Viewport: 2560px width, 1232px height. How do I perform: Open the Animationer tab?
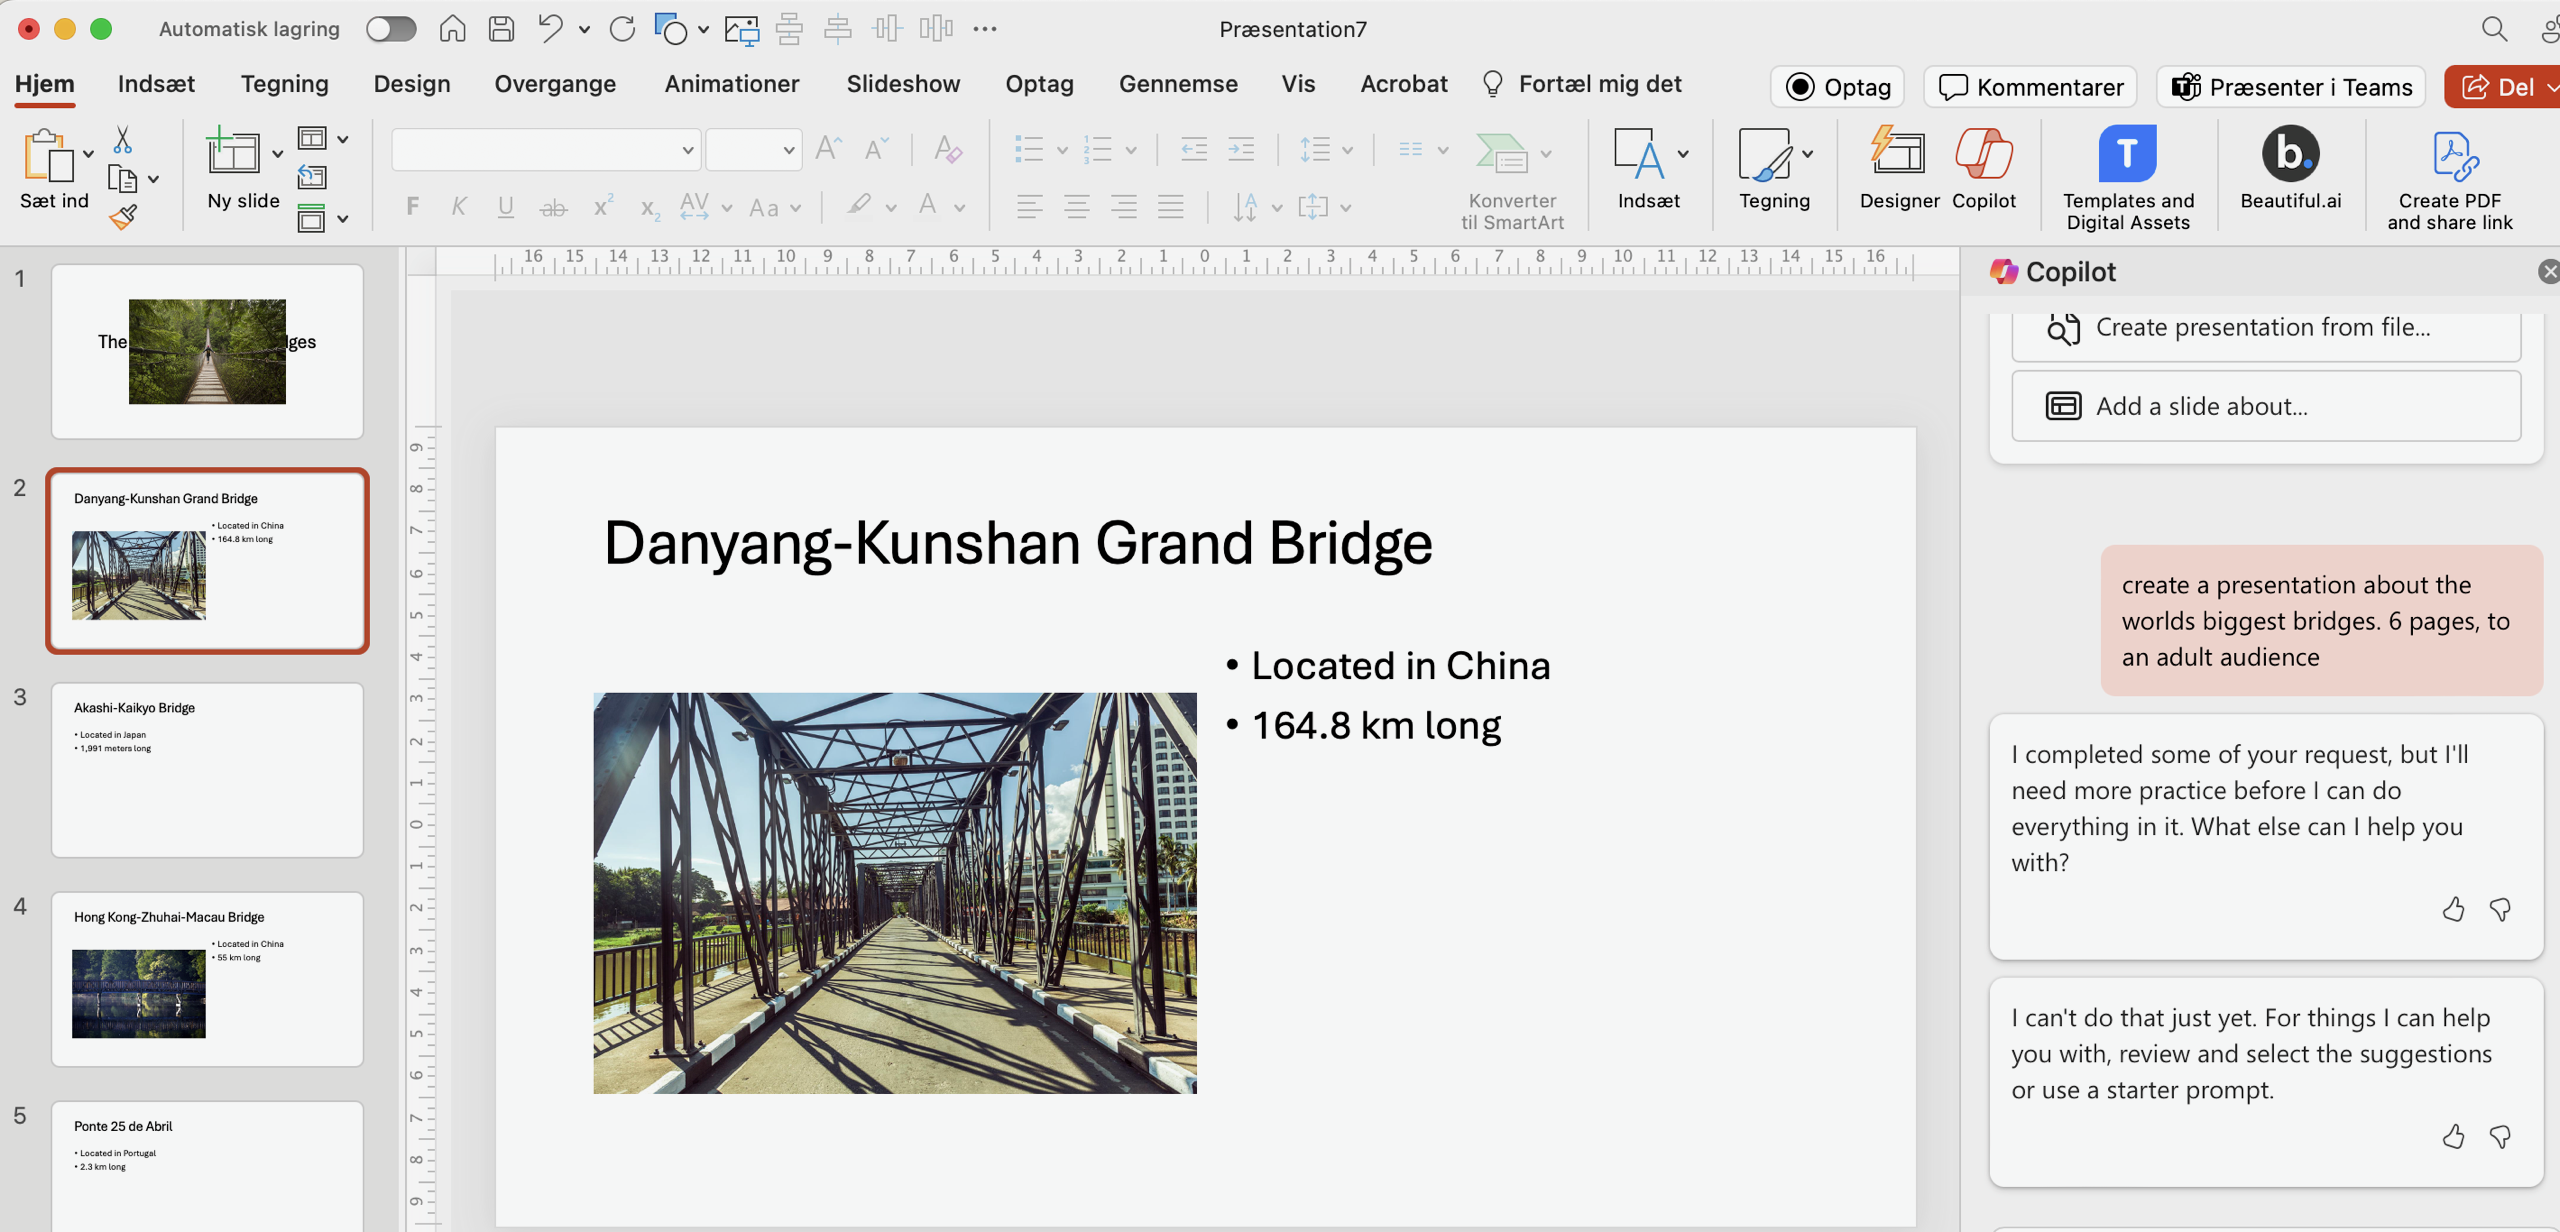pos(731,84)
